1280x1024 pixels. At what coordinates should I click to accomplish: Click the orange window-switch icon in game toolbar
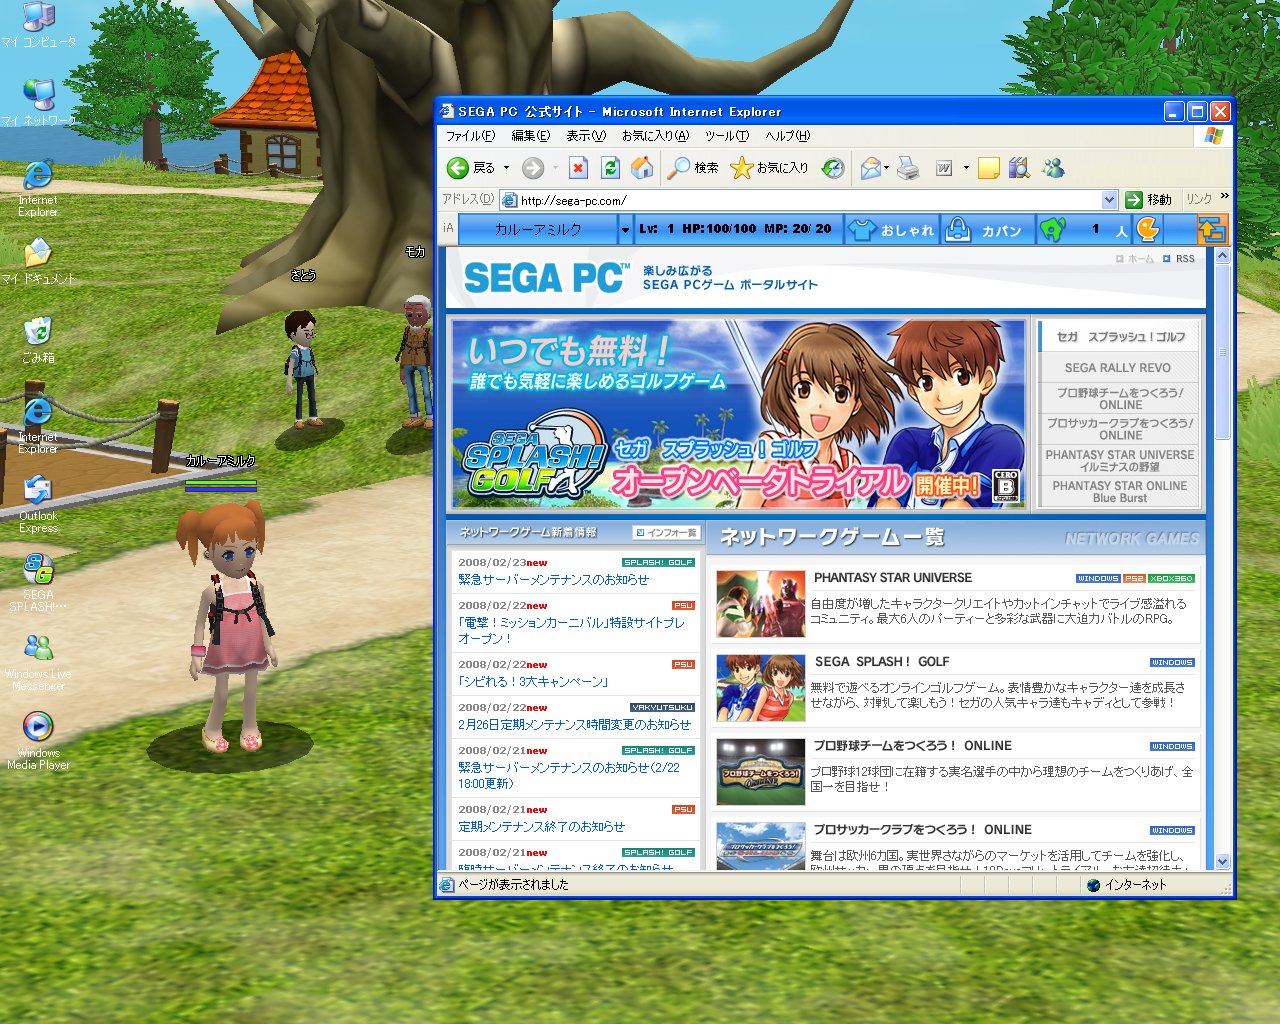point(1212,230)
